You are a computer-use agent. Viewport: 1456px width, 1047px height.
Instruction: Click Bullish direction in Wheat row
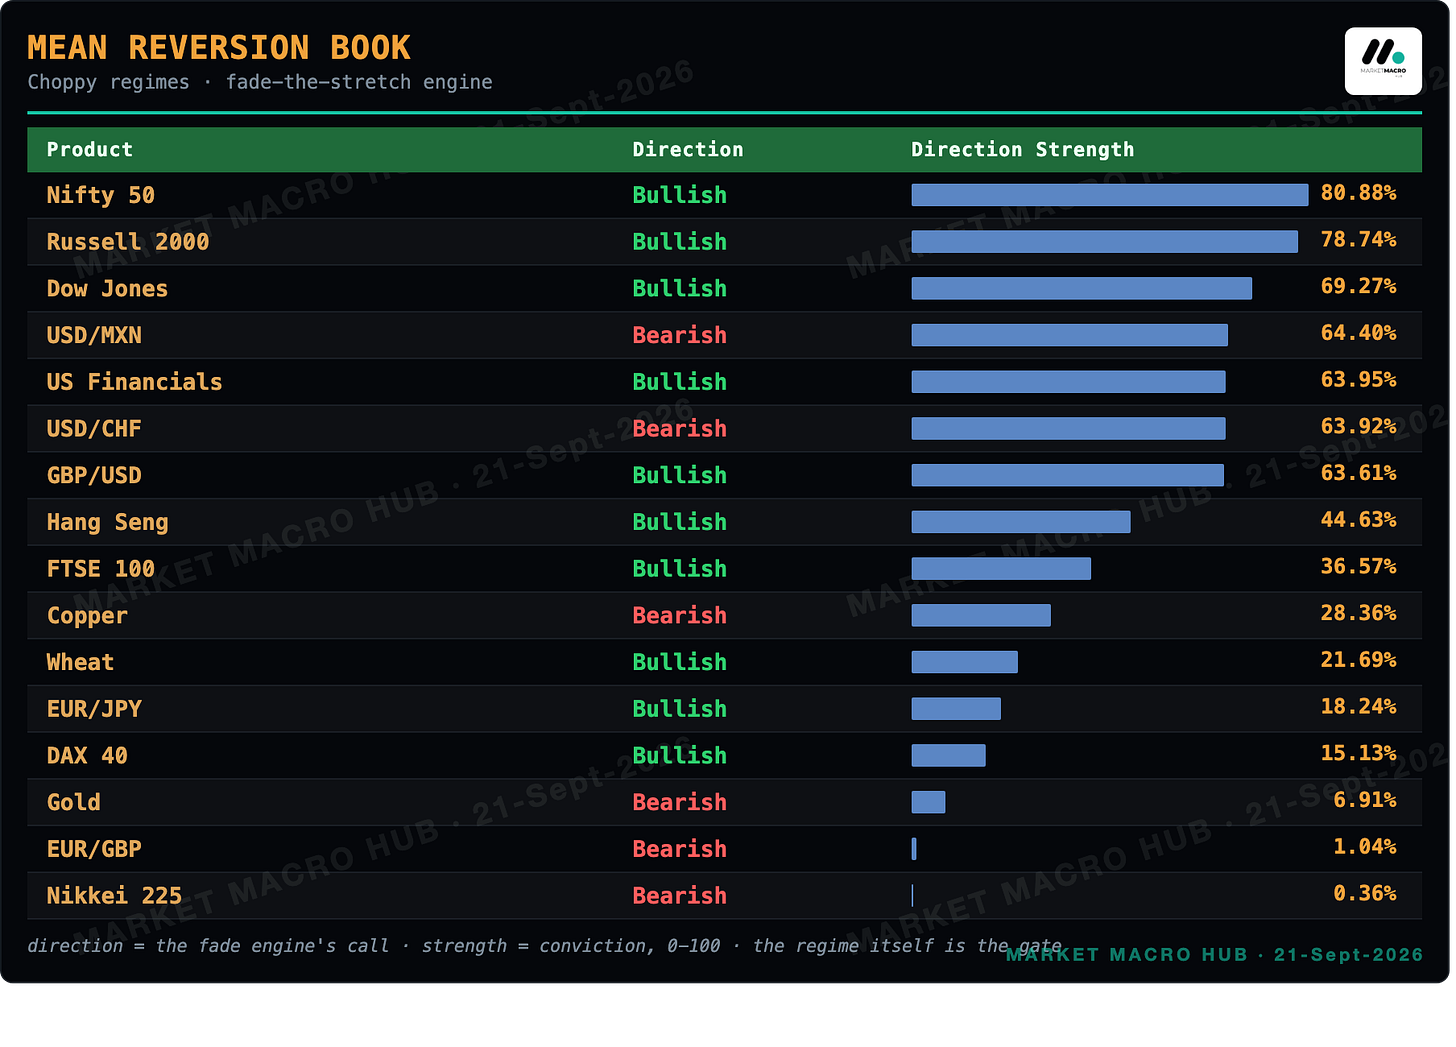680,662
